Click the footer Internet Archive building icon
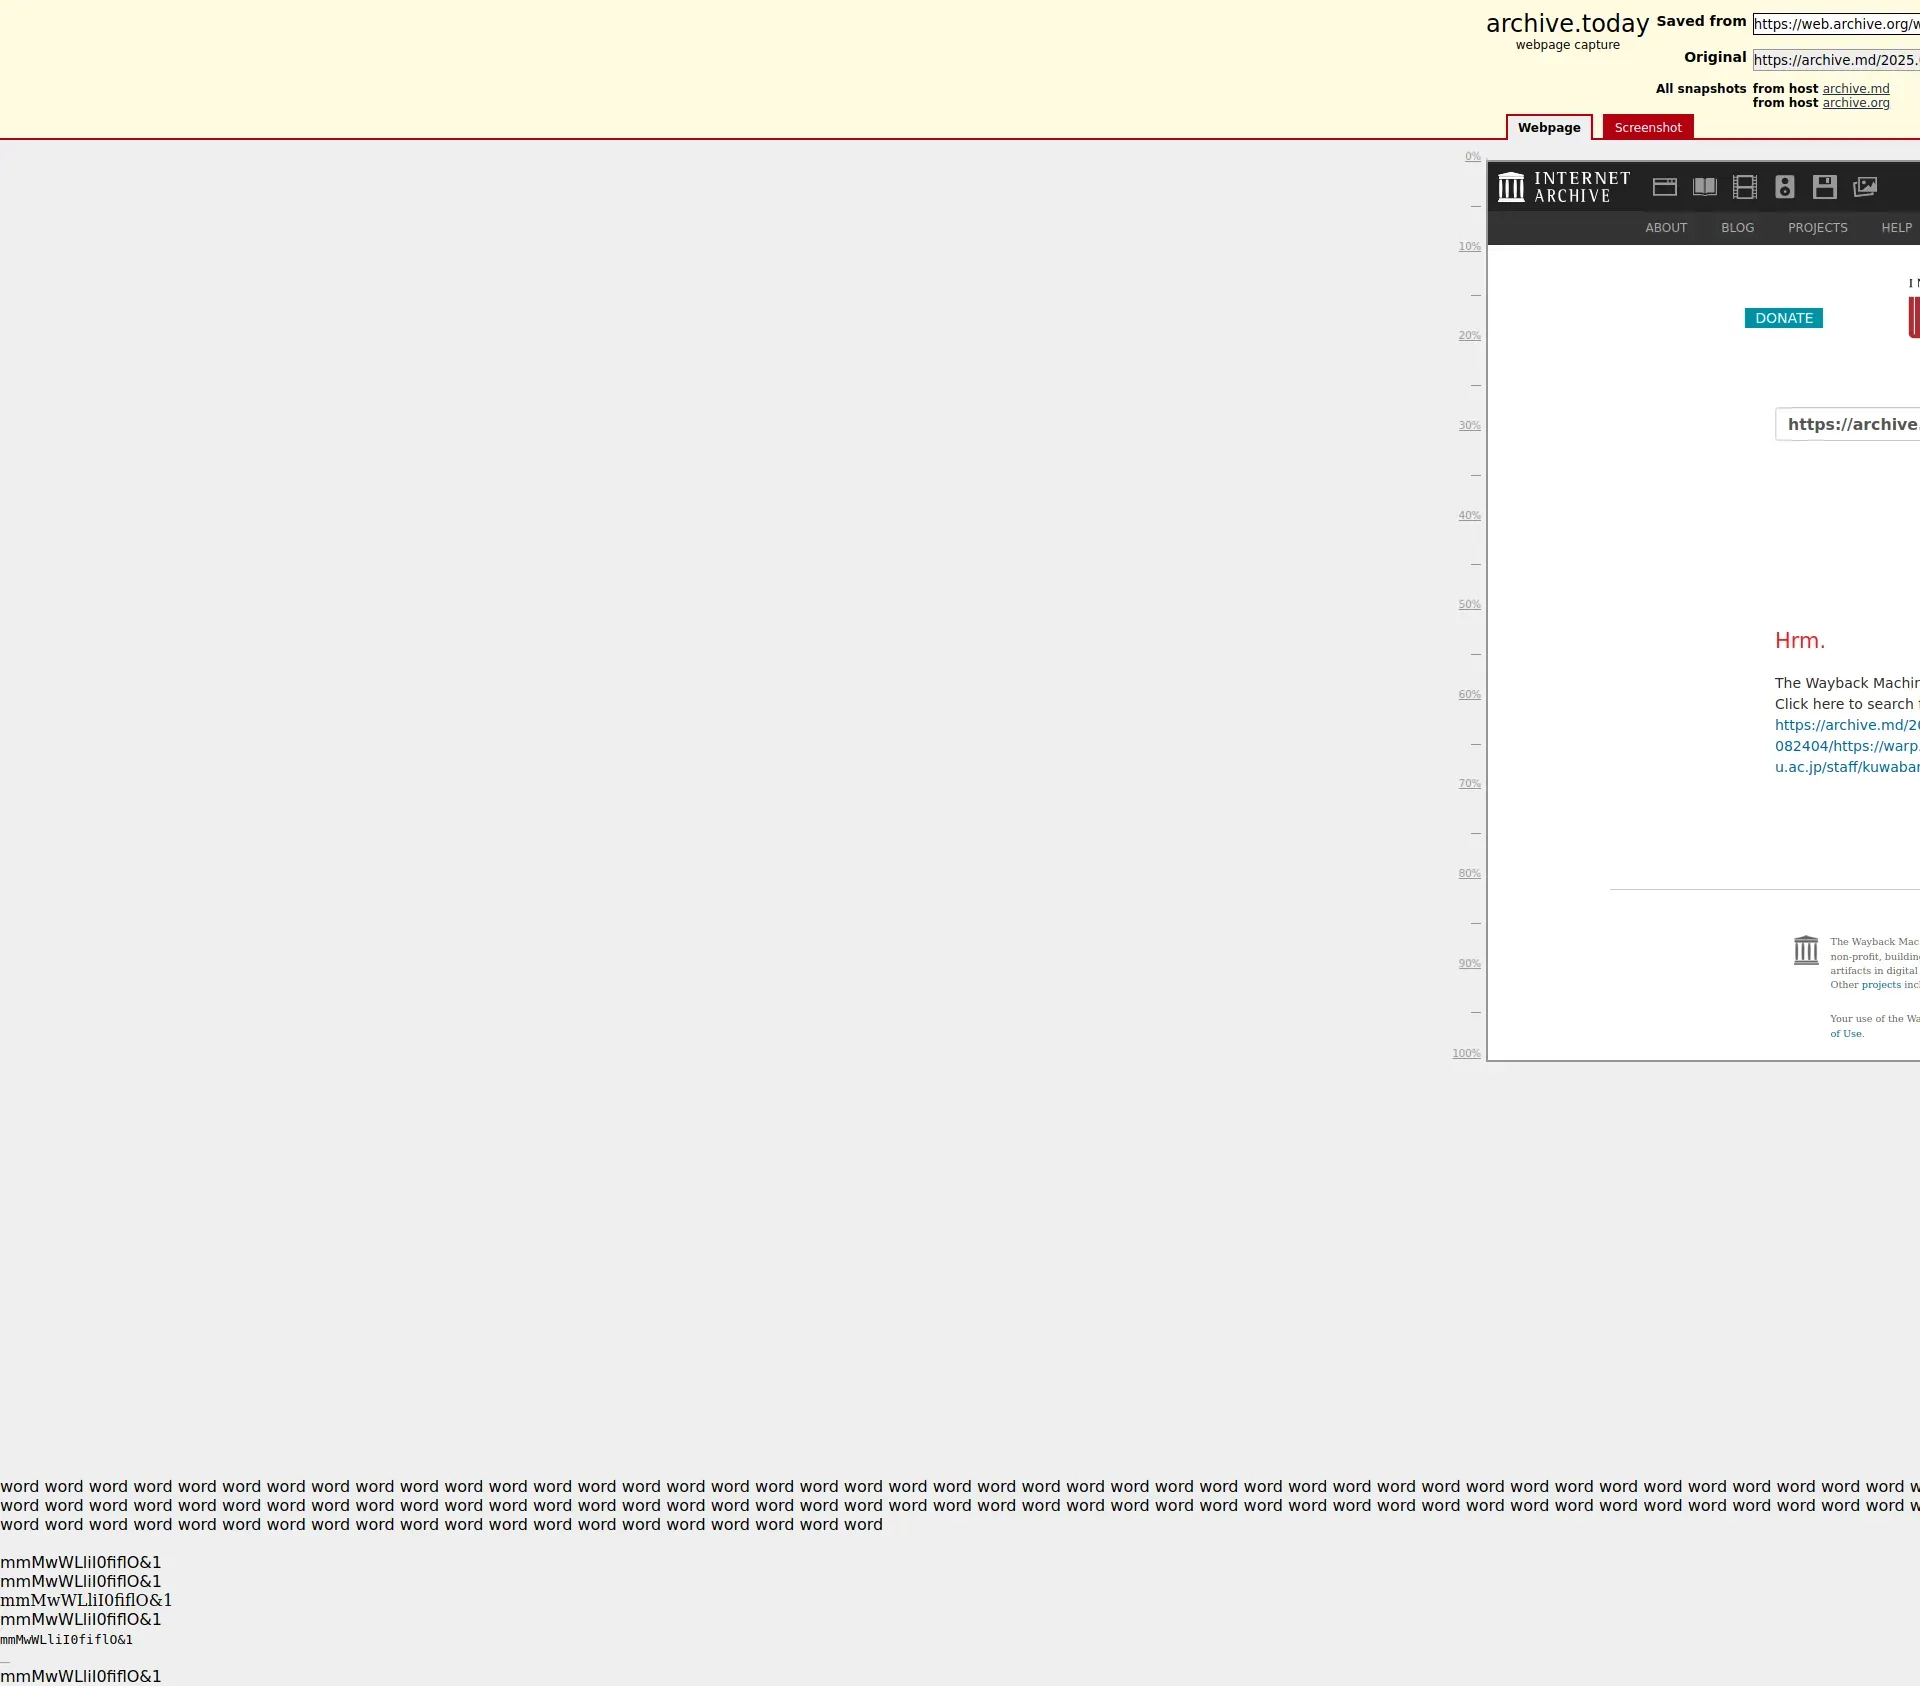 1805,950
